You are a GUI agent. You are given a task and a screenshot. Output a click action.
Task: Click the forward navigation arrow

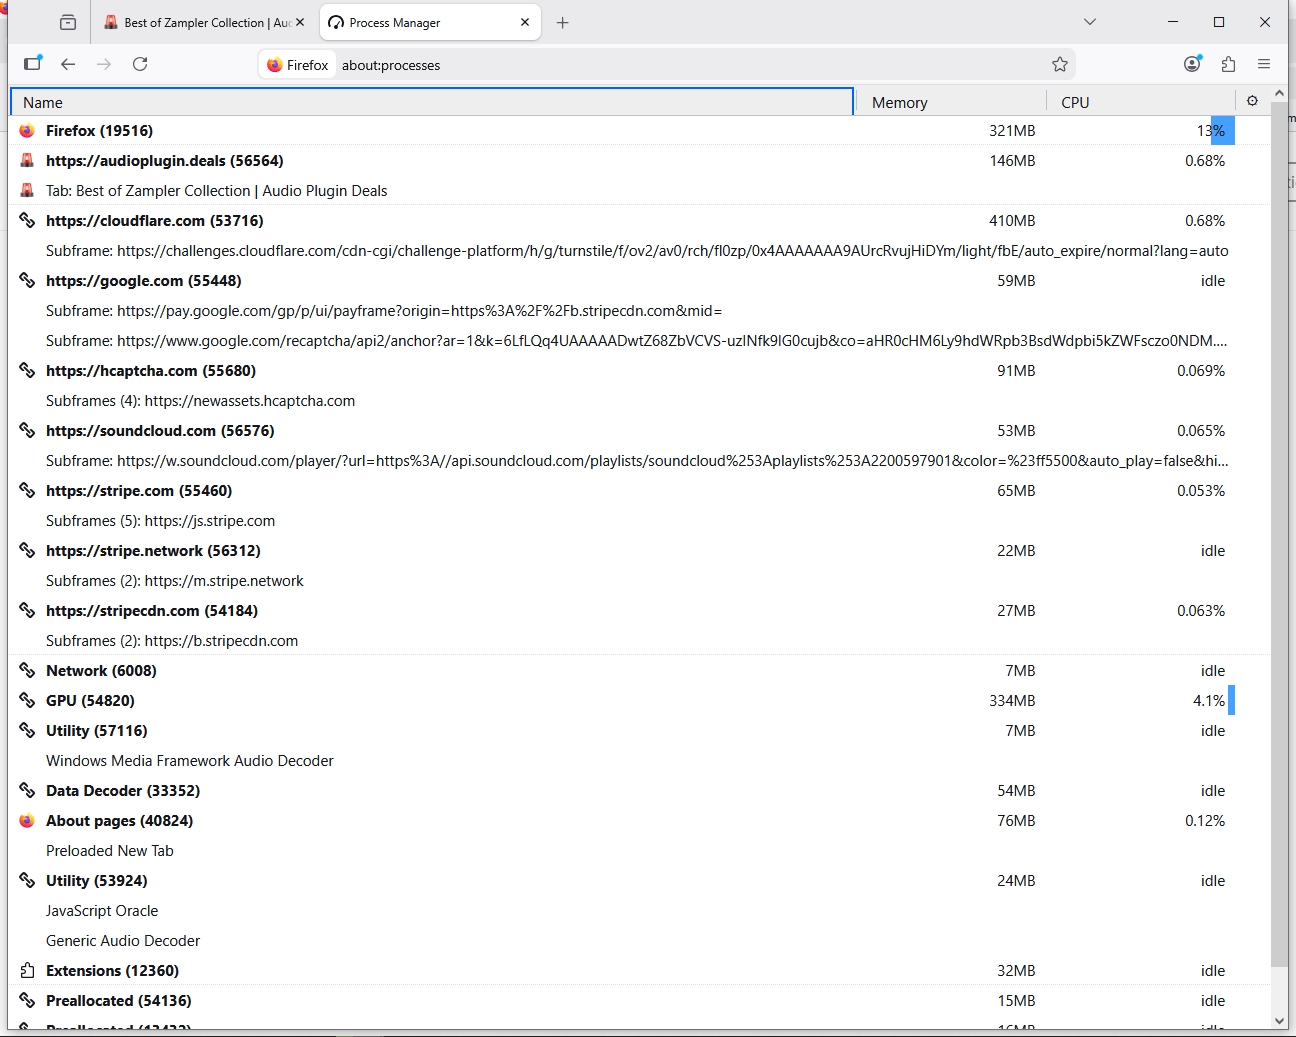pos(104,64)
